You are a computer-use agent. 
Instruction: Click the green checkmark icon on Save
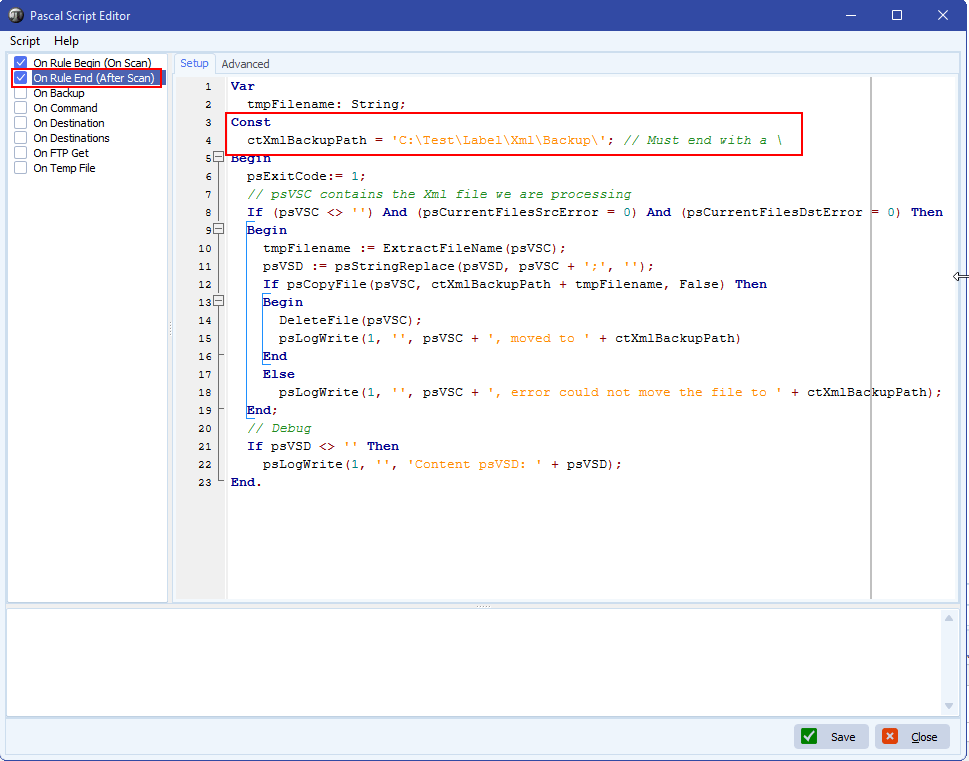(x=810, y=737)
